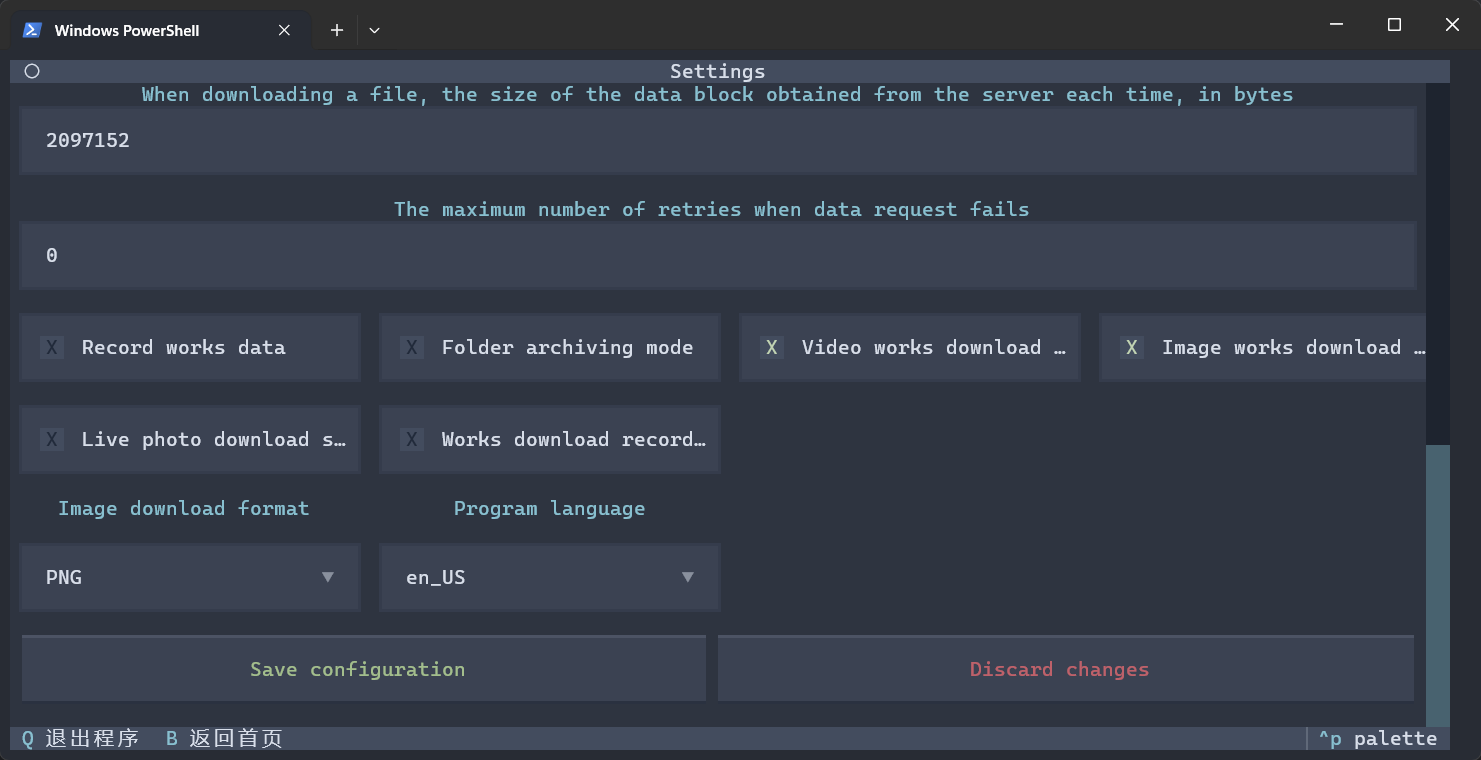Viewport: 1481px width, 760px height.
Task: Expand the PNG image format dropdown
Action: [x=190, y=577]
